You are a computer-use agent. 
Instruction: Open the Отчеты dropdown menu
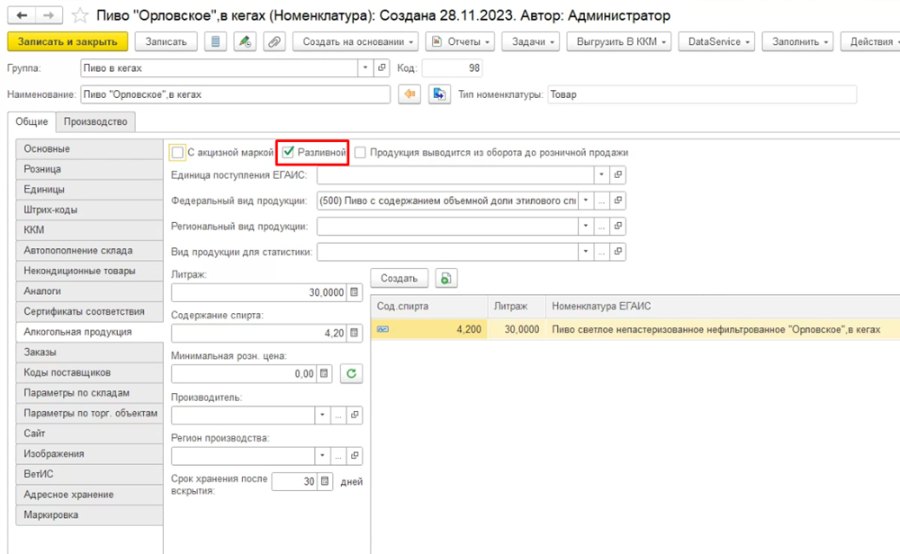pyautogui.click(x=460, y=42)
